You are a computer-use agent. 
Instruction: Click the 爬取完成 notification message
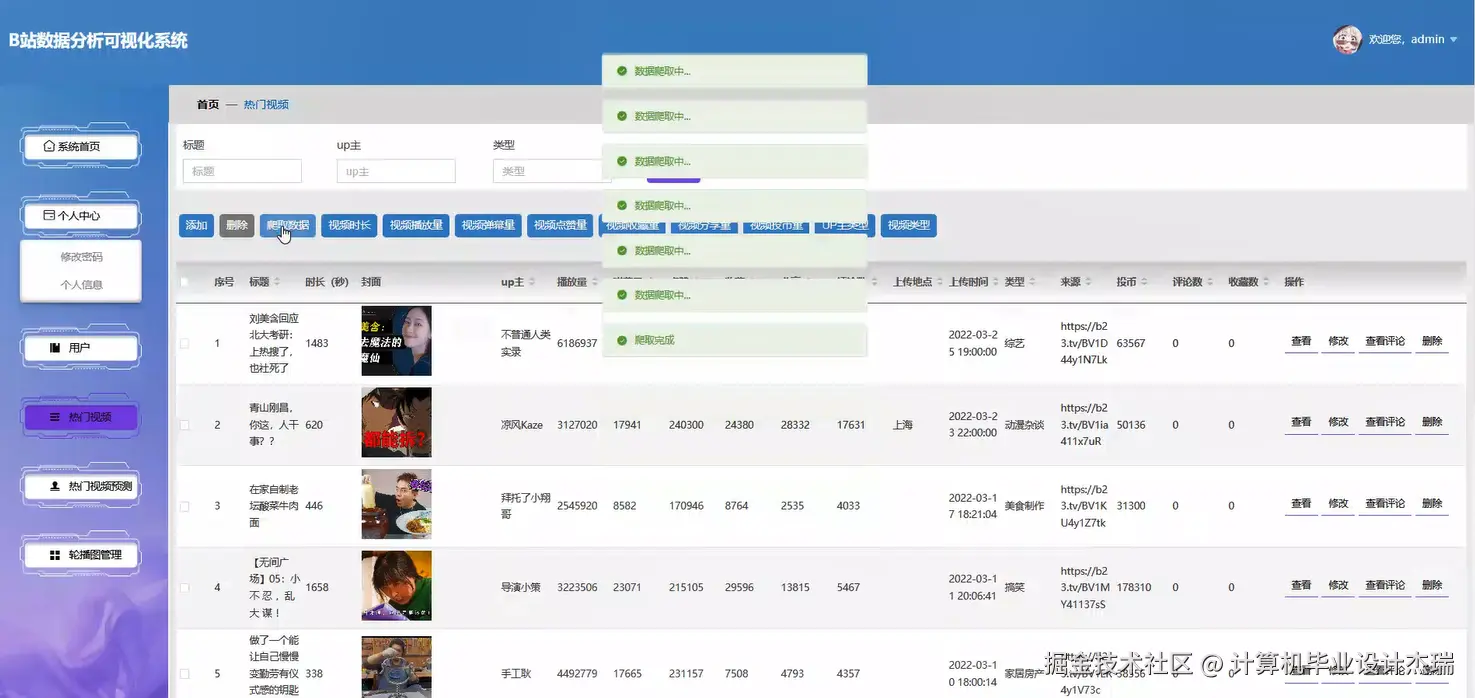734,340
